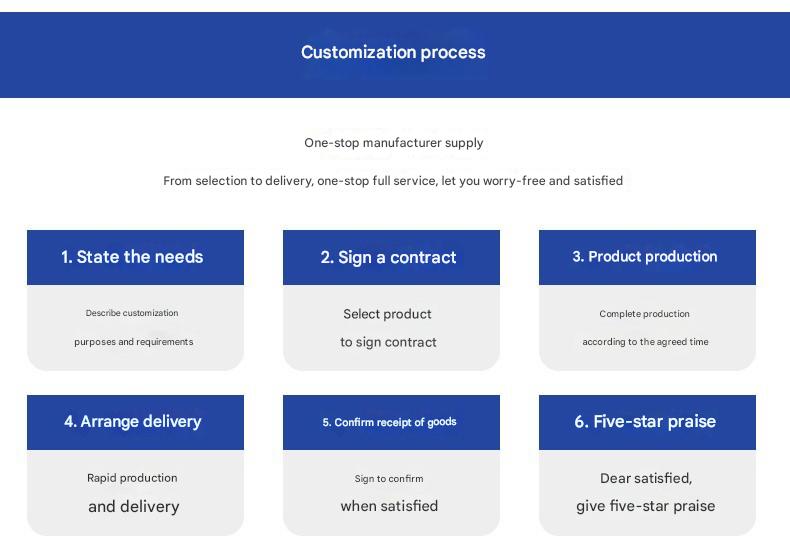This screenshot has width=790, height=558.
Task: Open the "6. Five-star praise" step header
Action: click(645, 422)
